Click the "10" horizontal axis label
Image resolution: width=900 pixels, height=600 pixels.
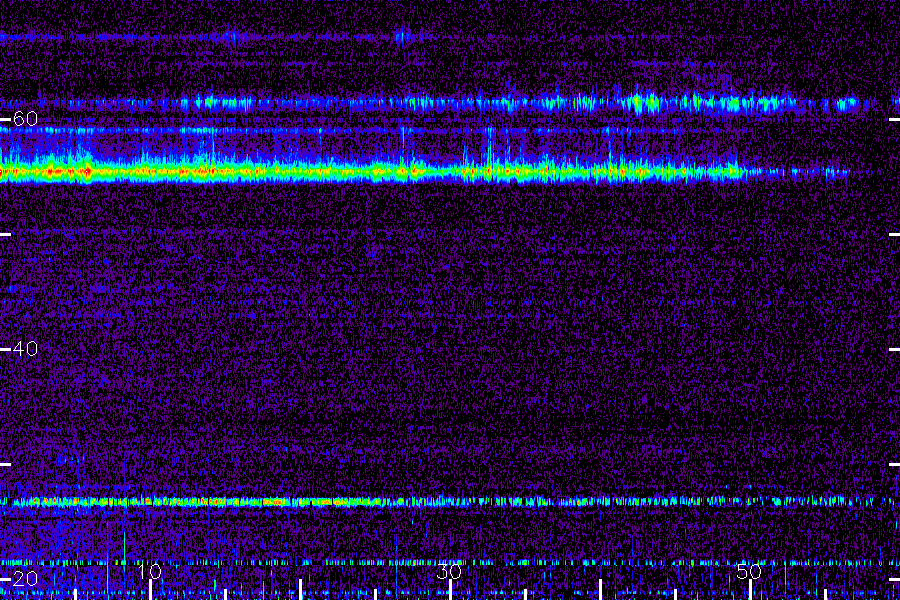[150, 571]
